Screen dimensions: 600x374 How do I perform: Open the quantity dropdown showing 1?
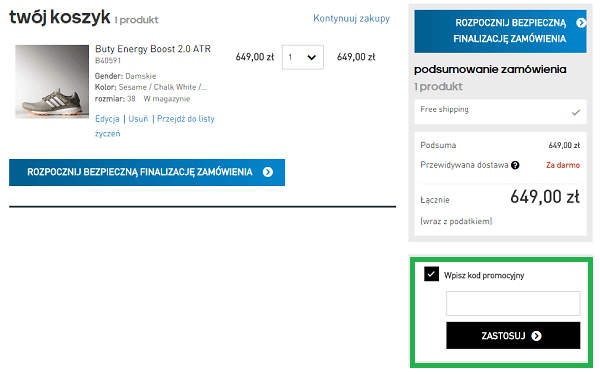[303, 57]
